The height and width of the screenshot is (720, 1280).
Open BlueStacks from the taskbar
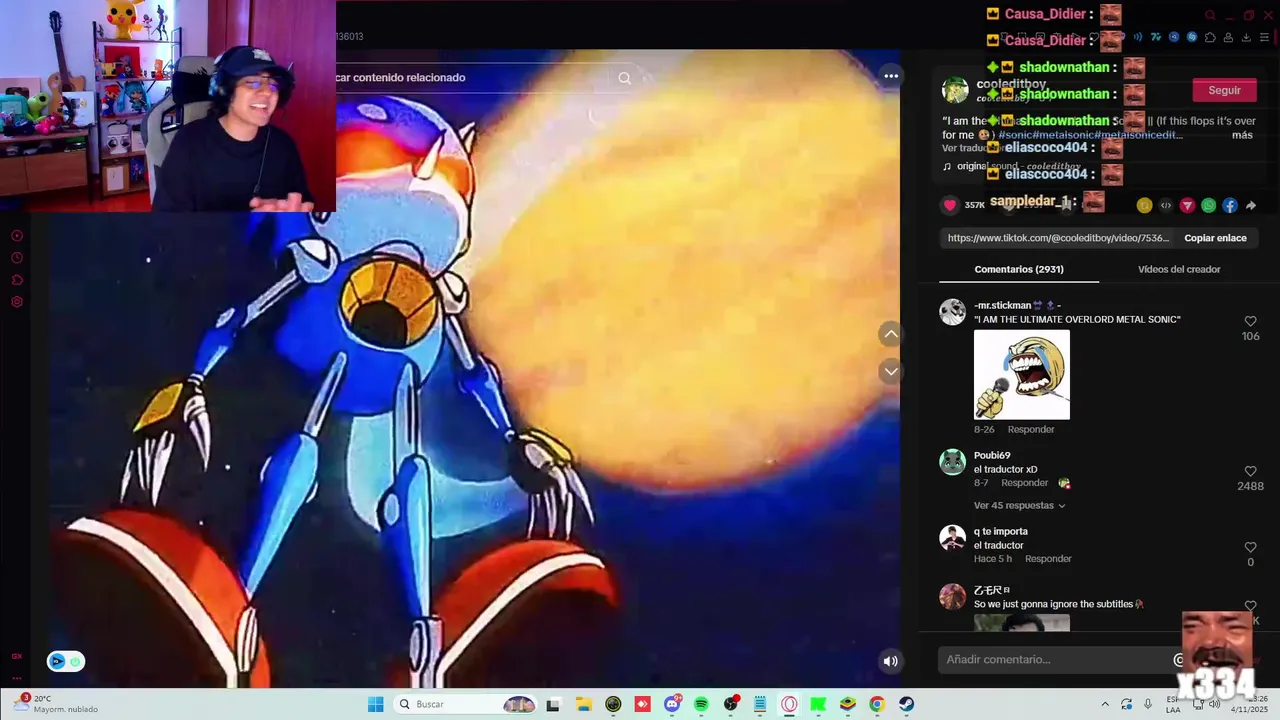click(x=848, y=704)
